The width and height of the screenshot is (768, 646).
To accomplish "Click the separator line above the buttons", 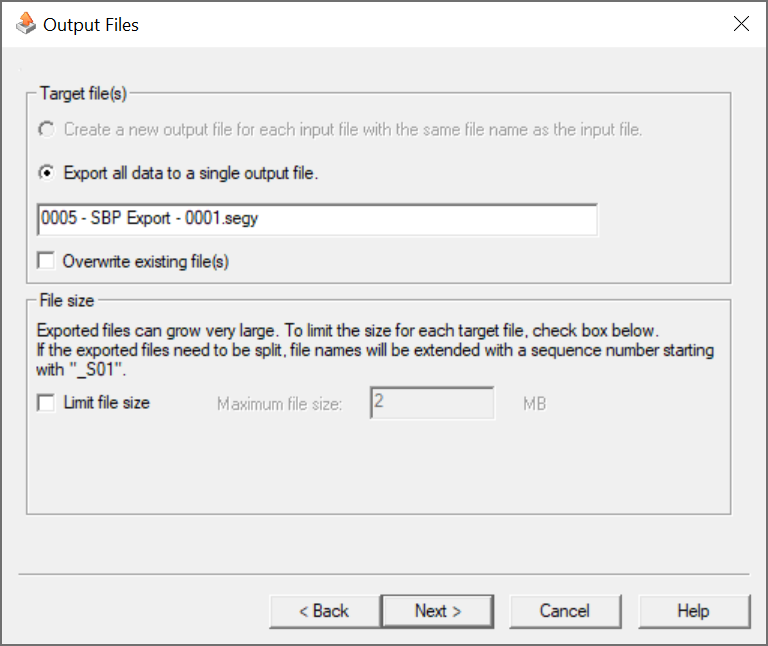I will (x=384, y=574).
